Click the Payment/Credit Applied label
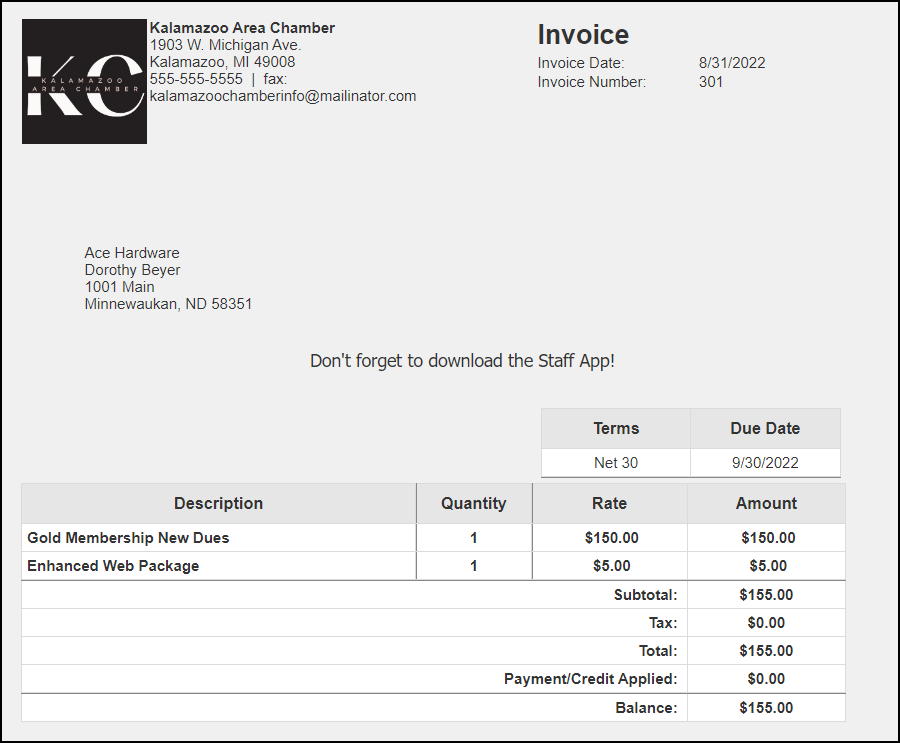This screenshot has height=743, width=900. point(590,679)
